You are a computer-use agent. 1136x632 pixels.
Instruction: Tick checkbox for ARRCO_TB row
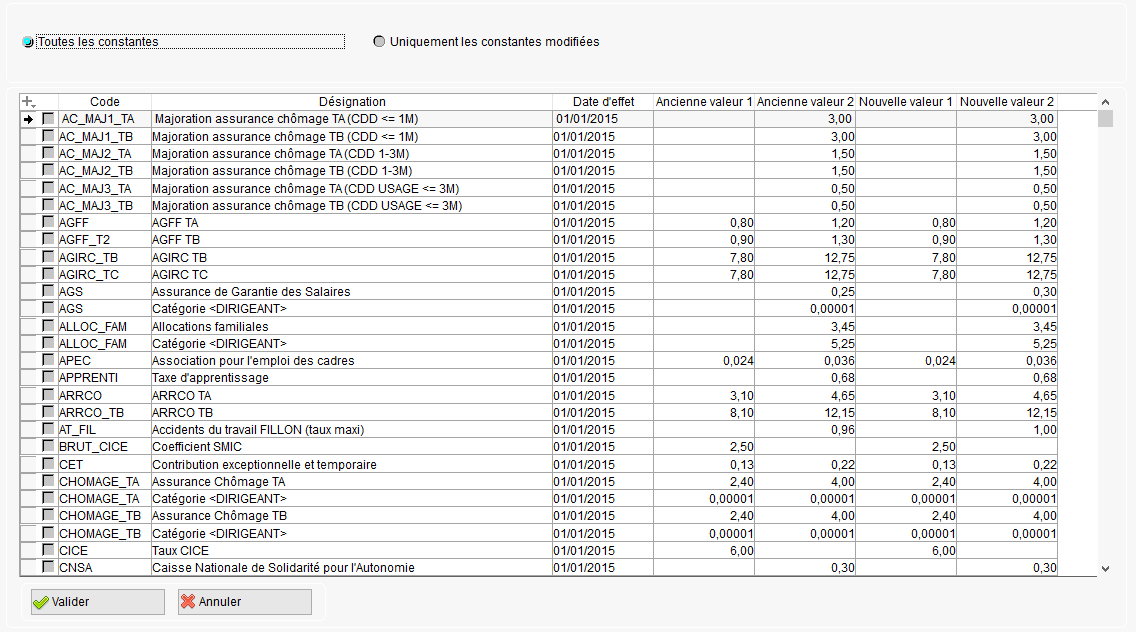click(48, 412)
